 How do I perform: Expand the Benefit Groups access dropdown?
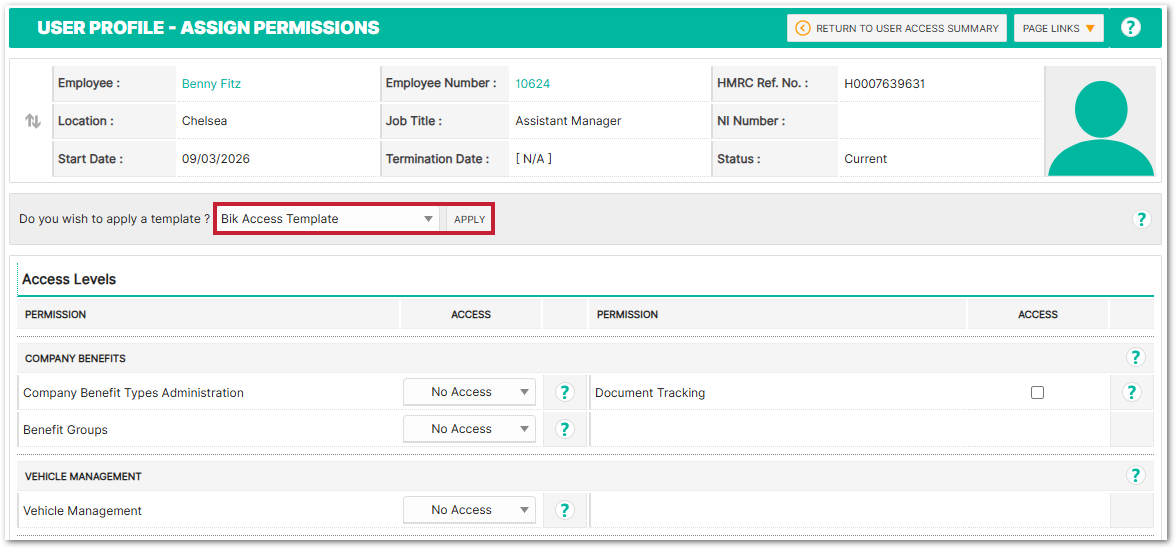pos(469,429)
